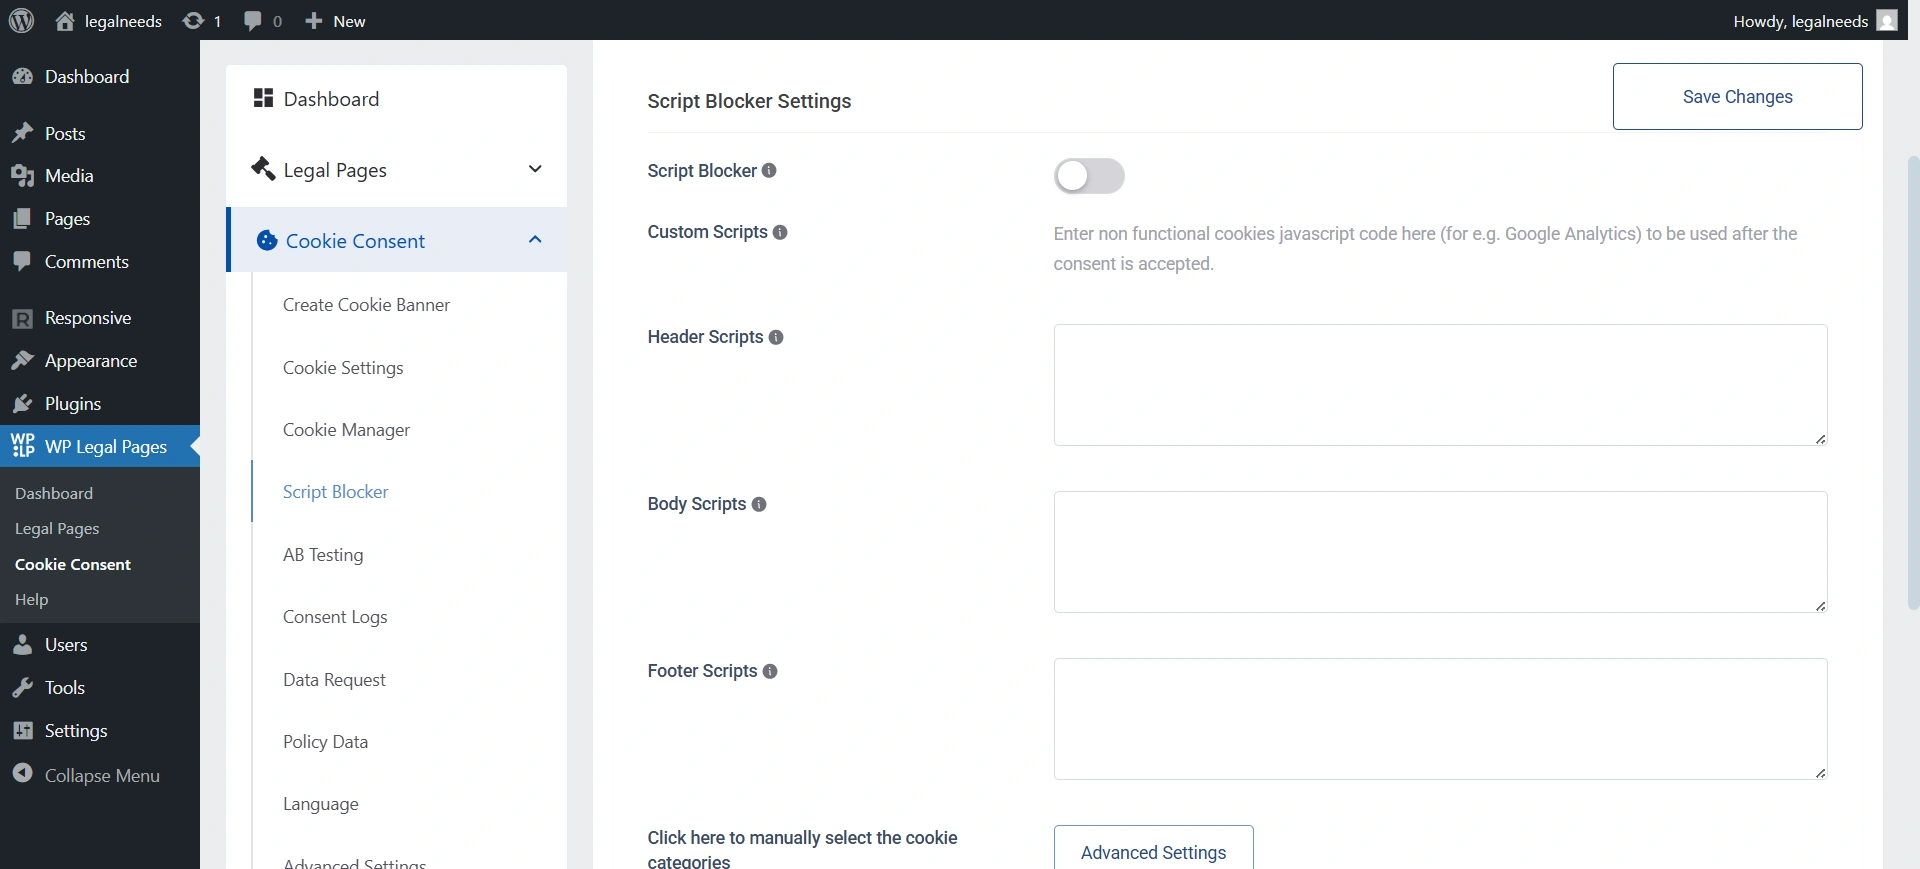Screen dimensions: 1920x869
Task: Open the Advanced Settings button
Action: [1153, 851]
